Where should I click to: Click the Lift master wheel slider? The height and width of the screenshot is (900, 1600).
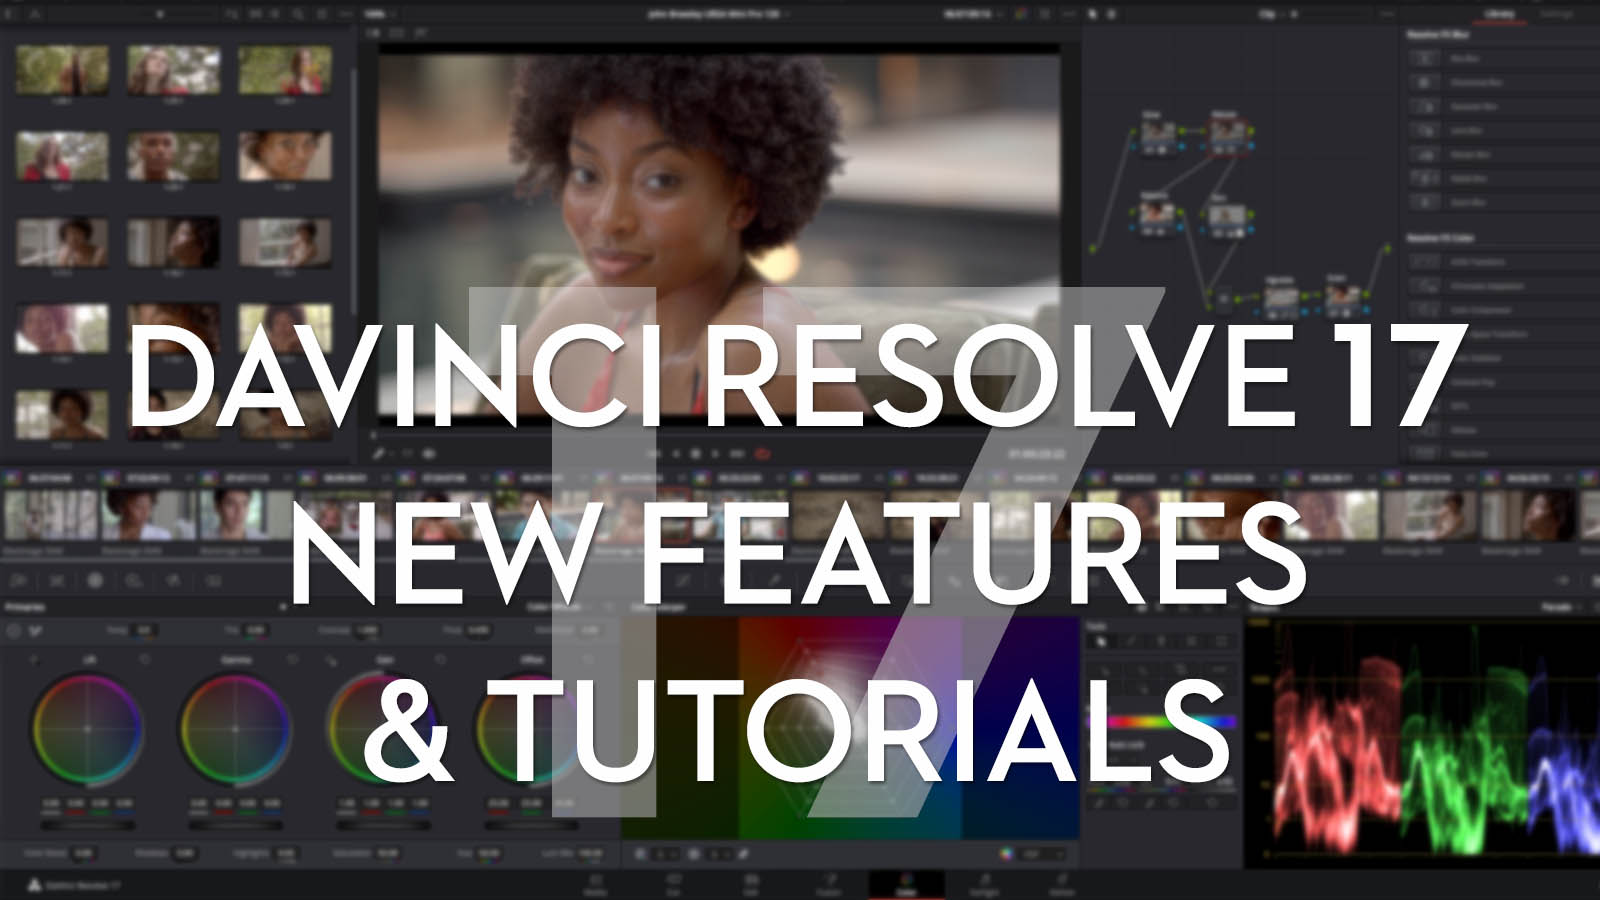(86, 826)
